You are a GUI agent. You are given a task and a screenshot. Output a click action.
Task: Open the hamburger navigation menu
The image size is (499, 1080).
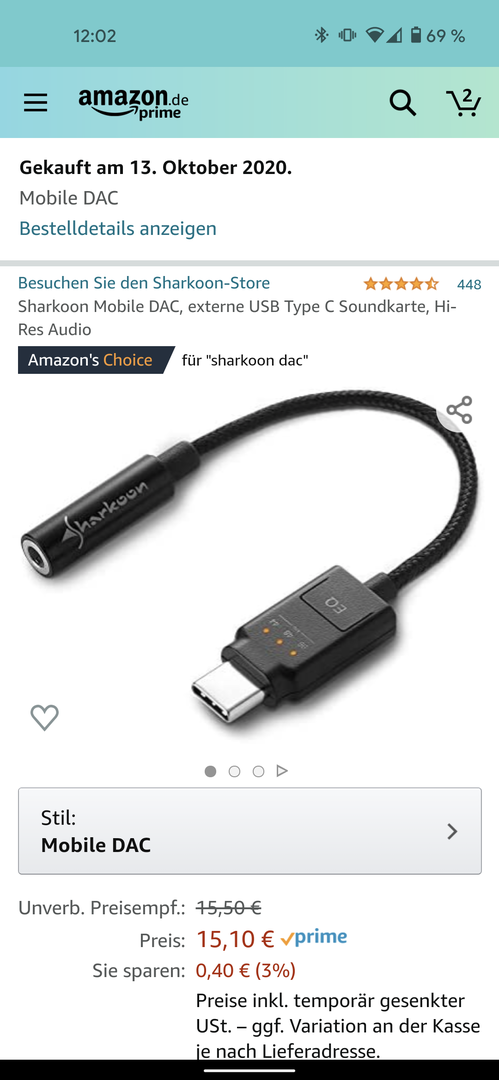click(36, 103)
